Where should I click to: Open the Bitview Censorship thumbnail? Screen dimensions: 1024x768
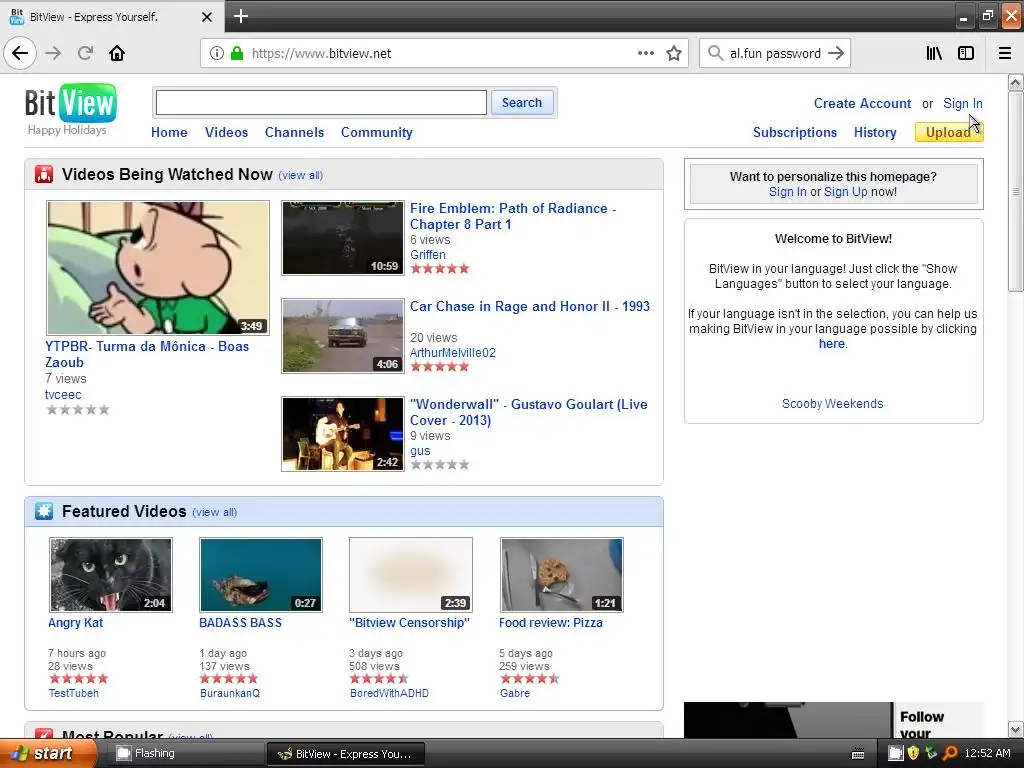411,575
